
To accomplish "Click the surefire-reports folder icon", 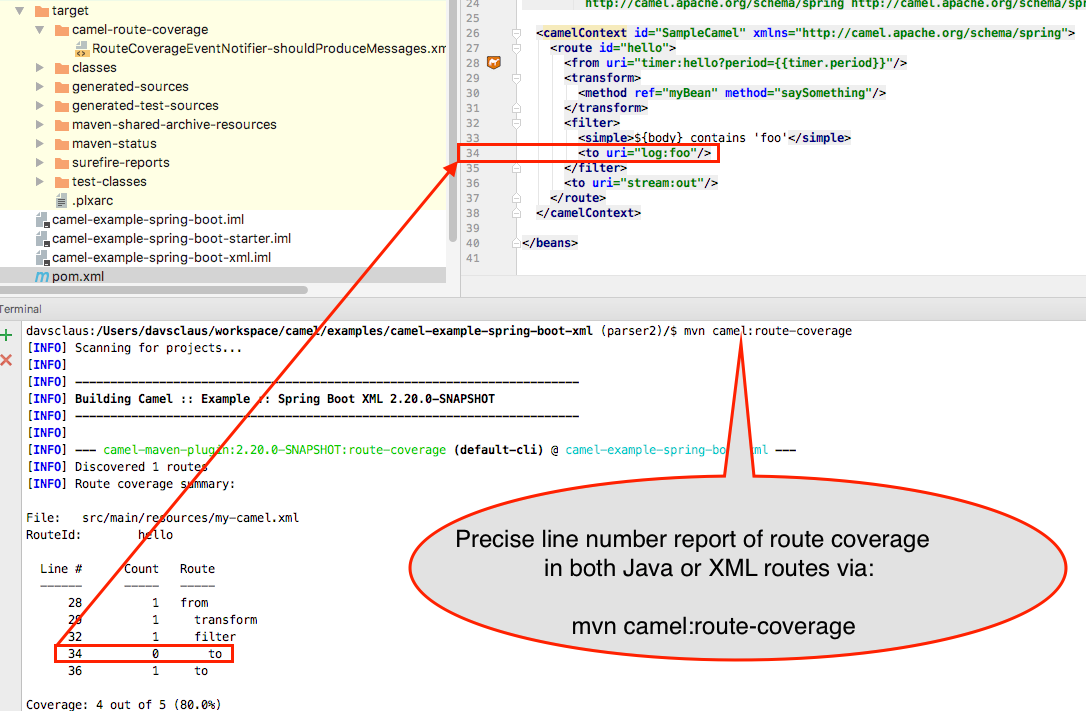I will (x=62, y=163).
